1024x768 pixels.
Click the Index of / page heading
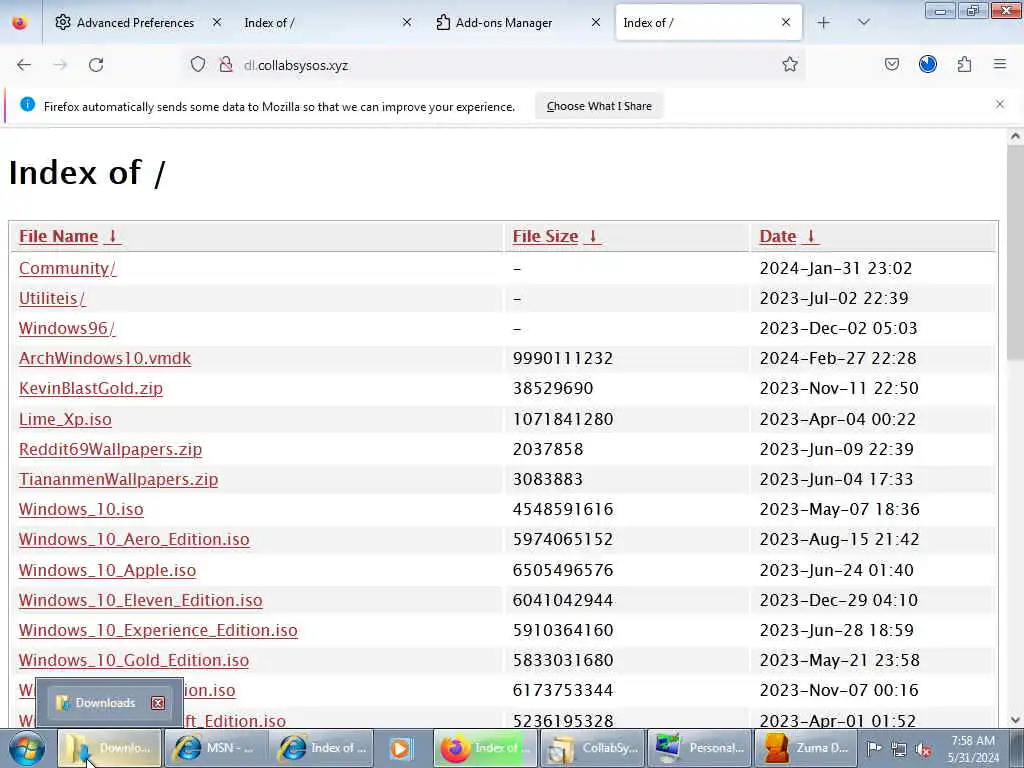pos(87,172)
